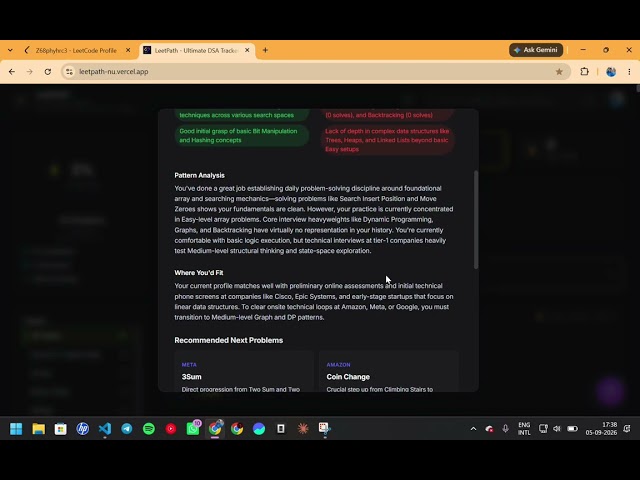The height and width of the screenshot is (480, 640).
Task: Open the 3Sum recommended problem card
Action: coord(244,371)
